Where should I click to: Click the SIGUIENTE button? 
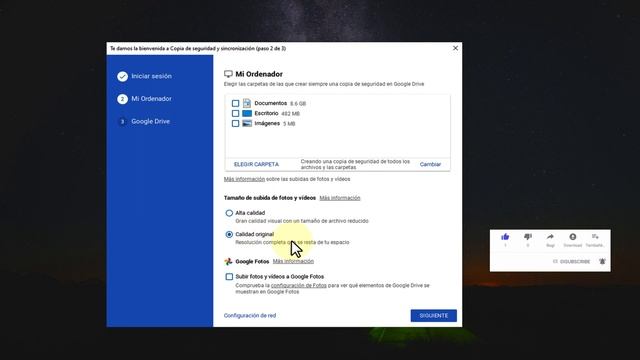point(433,316)
